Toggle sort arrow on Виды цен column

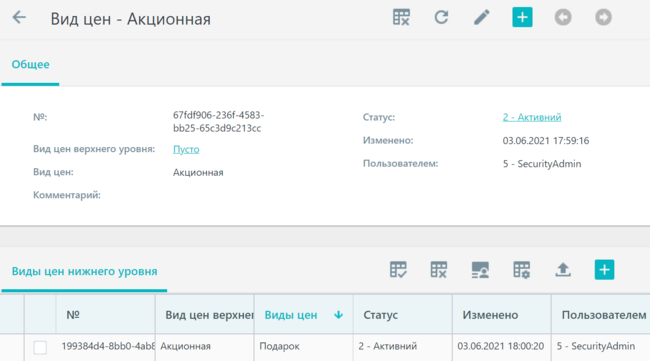pos(338,315)
